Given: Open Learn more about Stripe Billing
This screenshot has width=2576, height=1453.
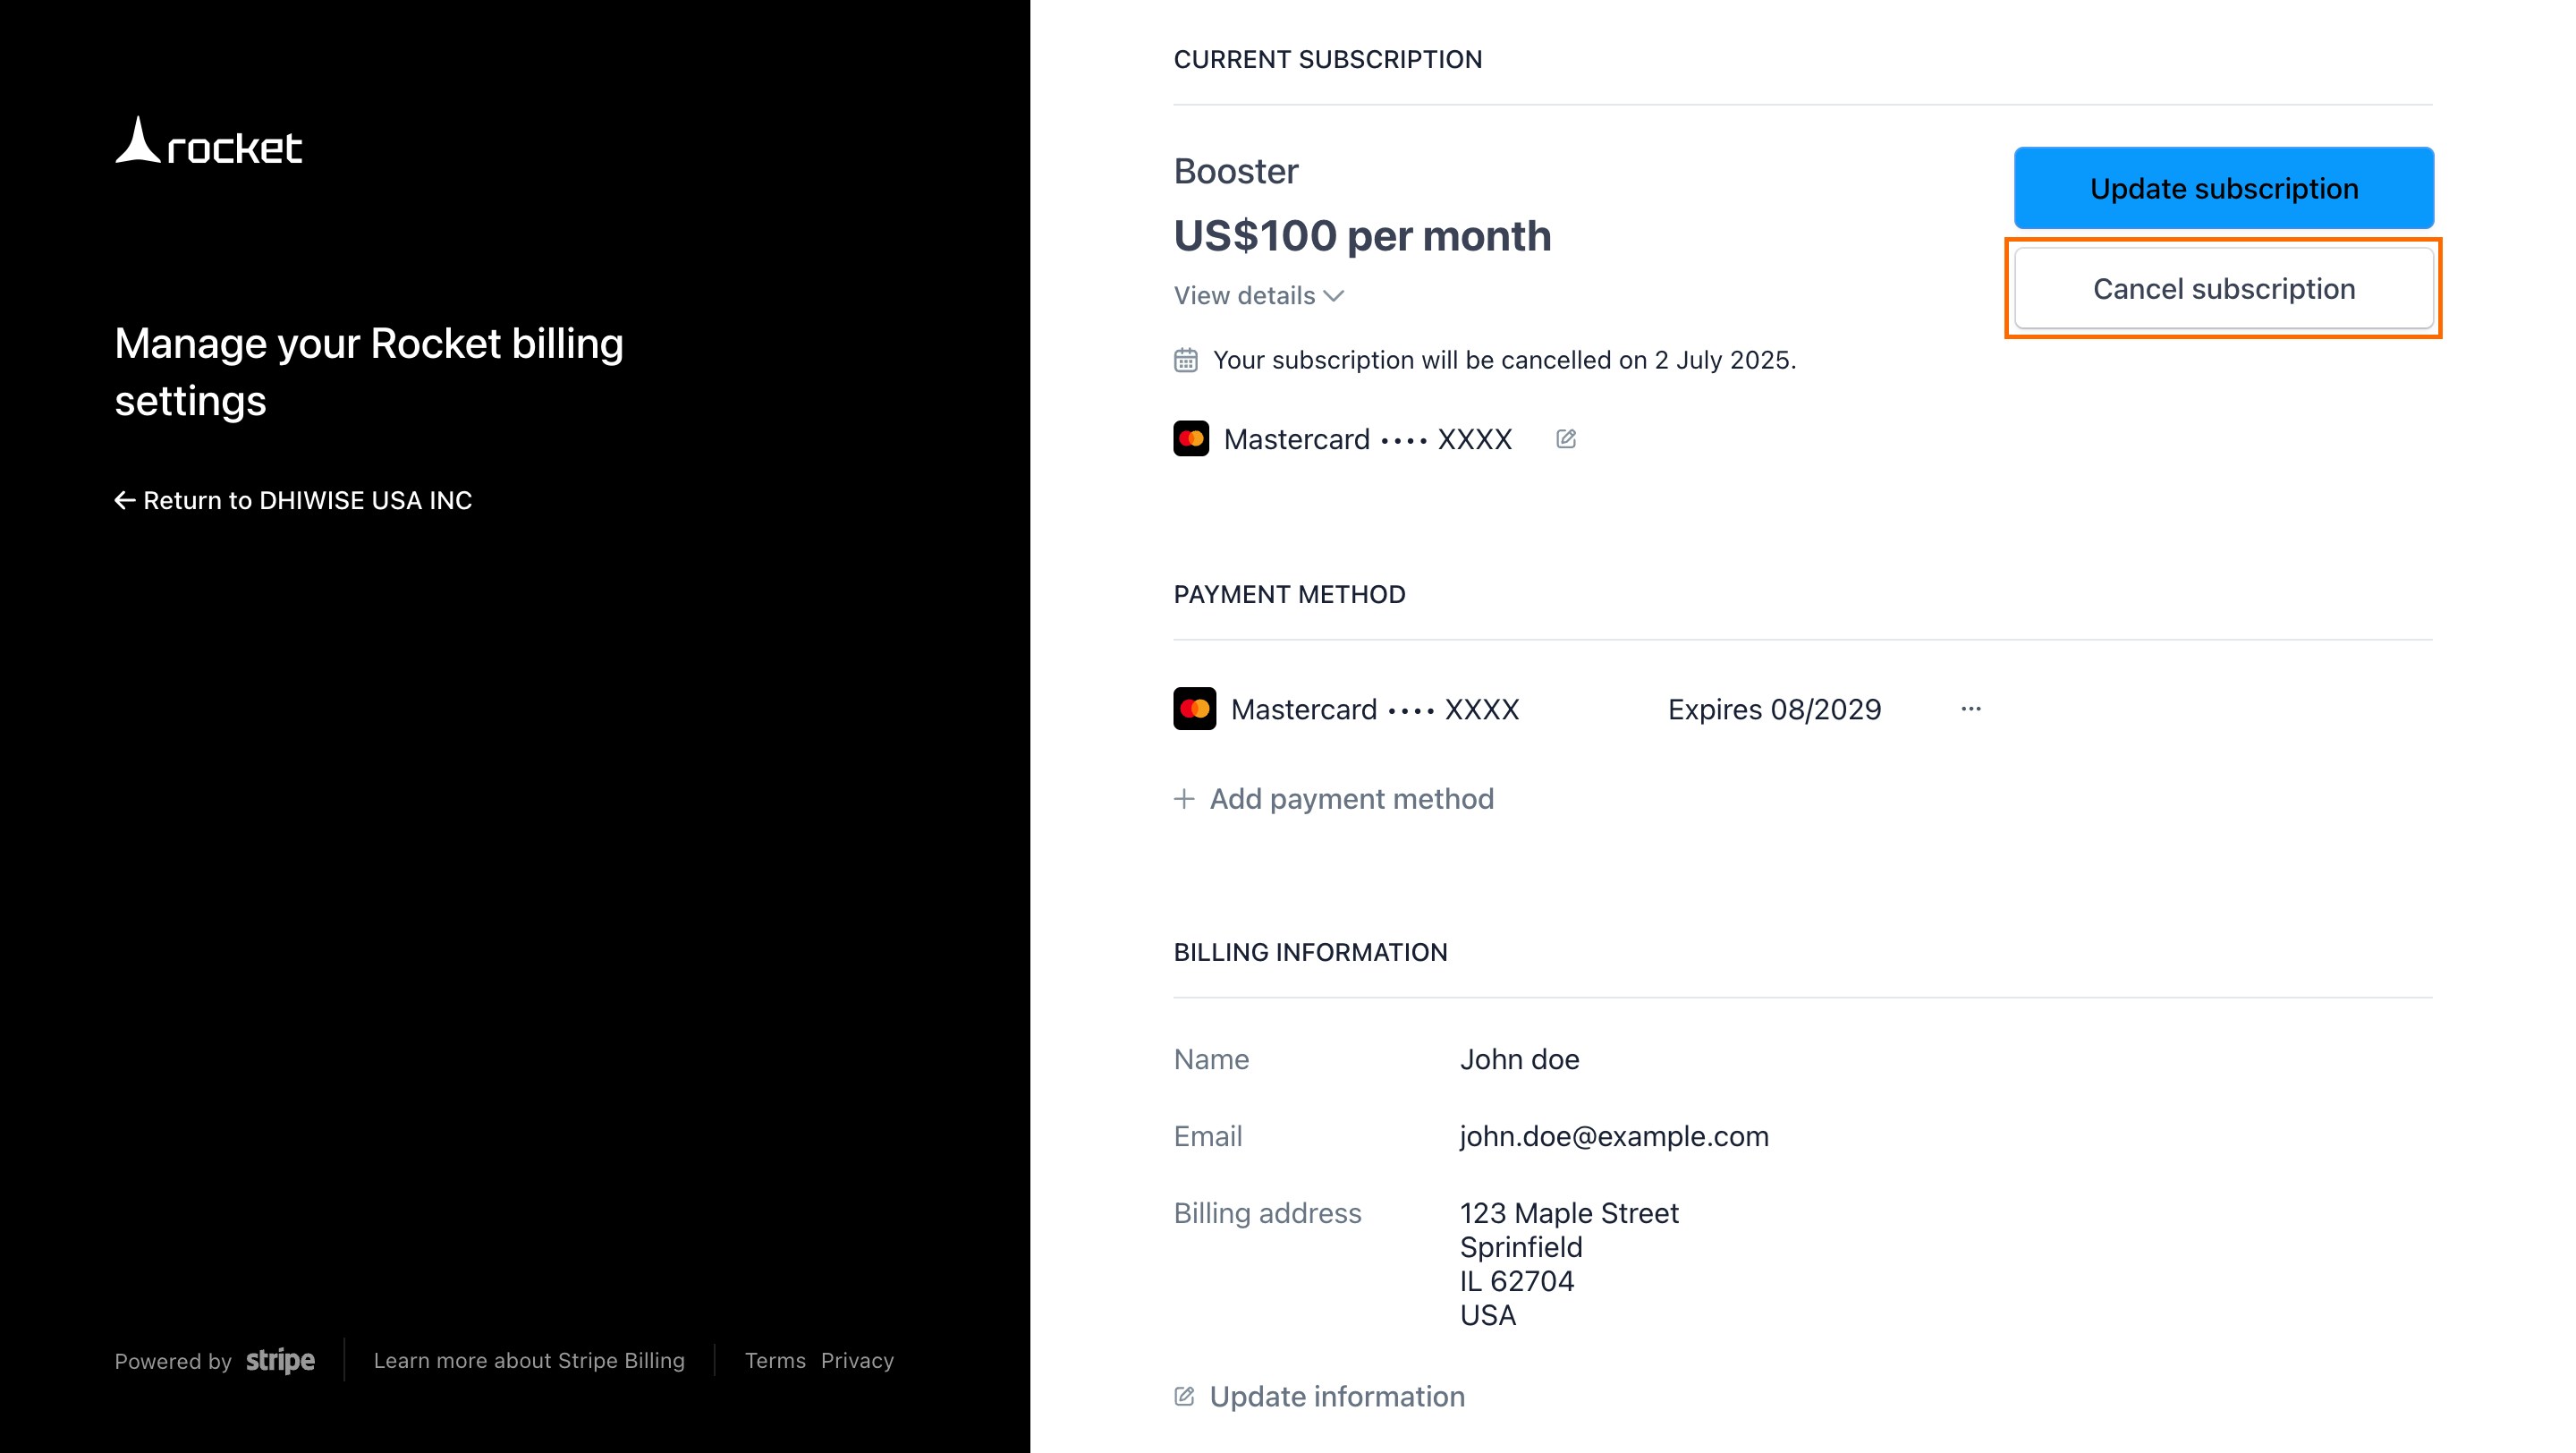Looking at the screenshot, I should pos(529,1360).
